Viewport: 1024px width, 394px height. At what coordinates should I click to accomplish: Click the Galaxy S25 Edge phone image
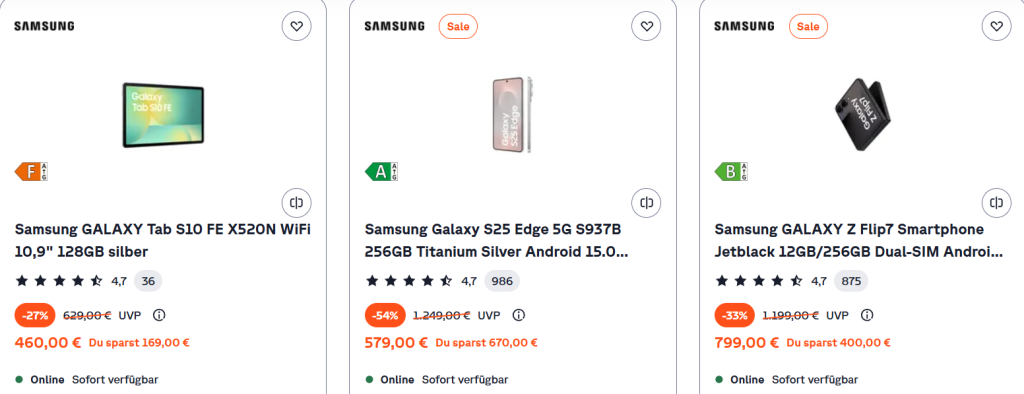tap(513, 115)
